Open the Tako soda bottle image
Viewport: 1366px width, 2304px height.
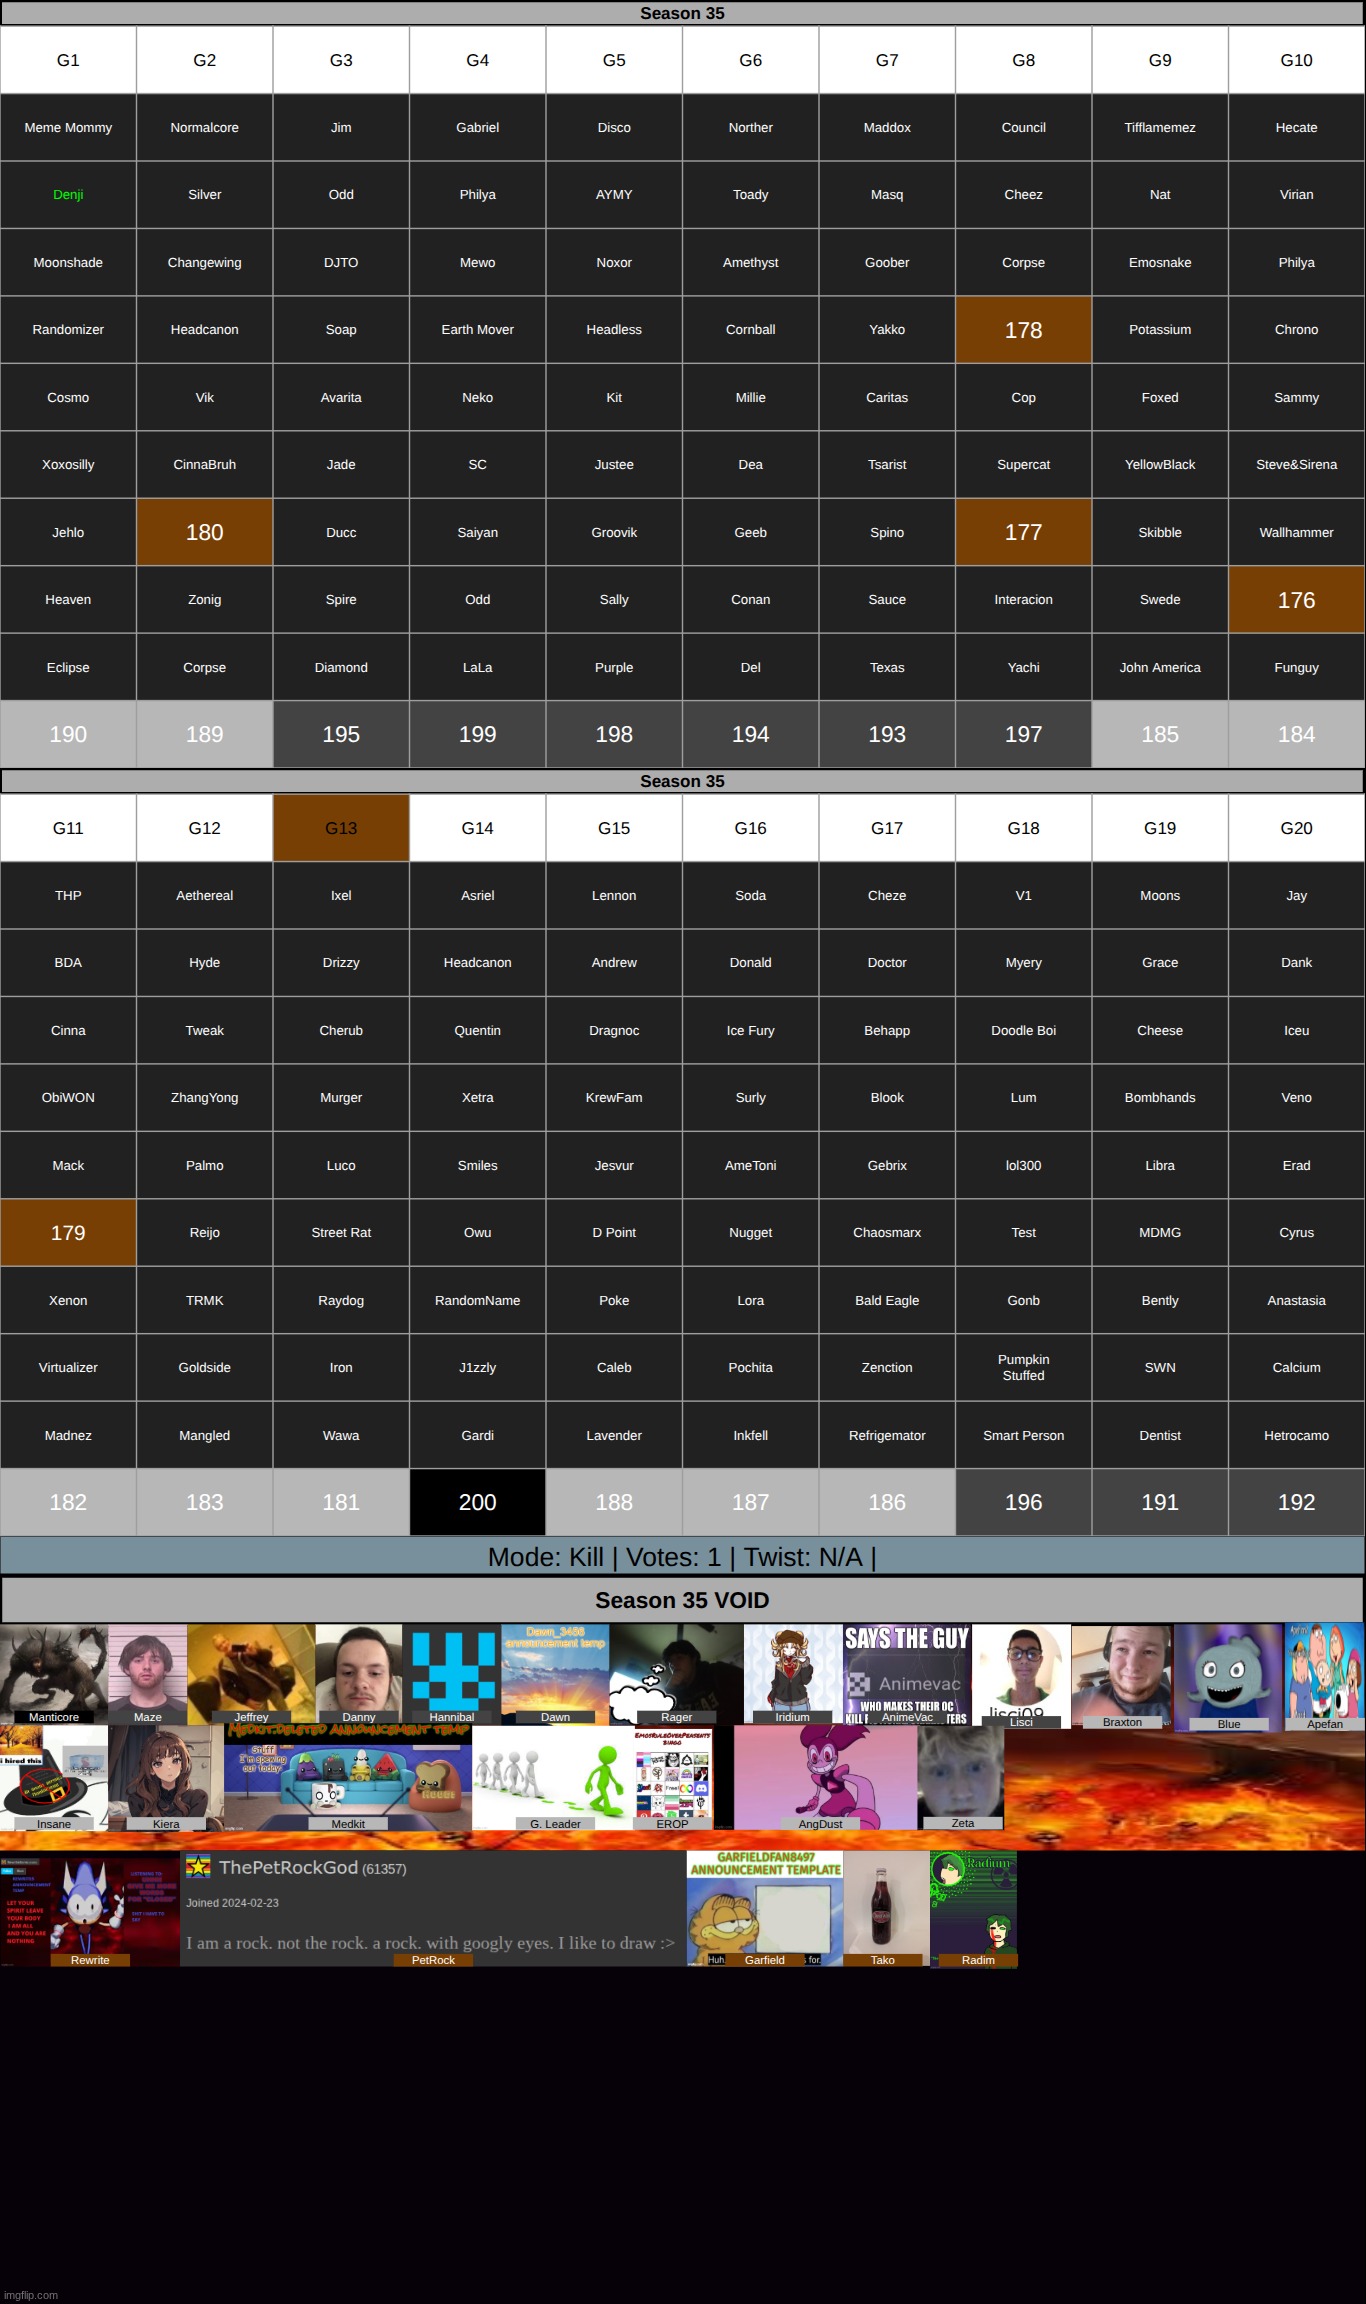point(885,1907)
